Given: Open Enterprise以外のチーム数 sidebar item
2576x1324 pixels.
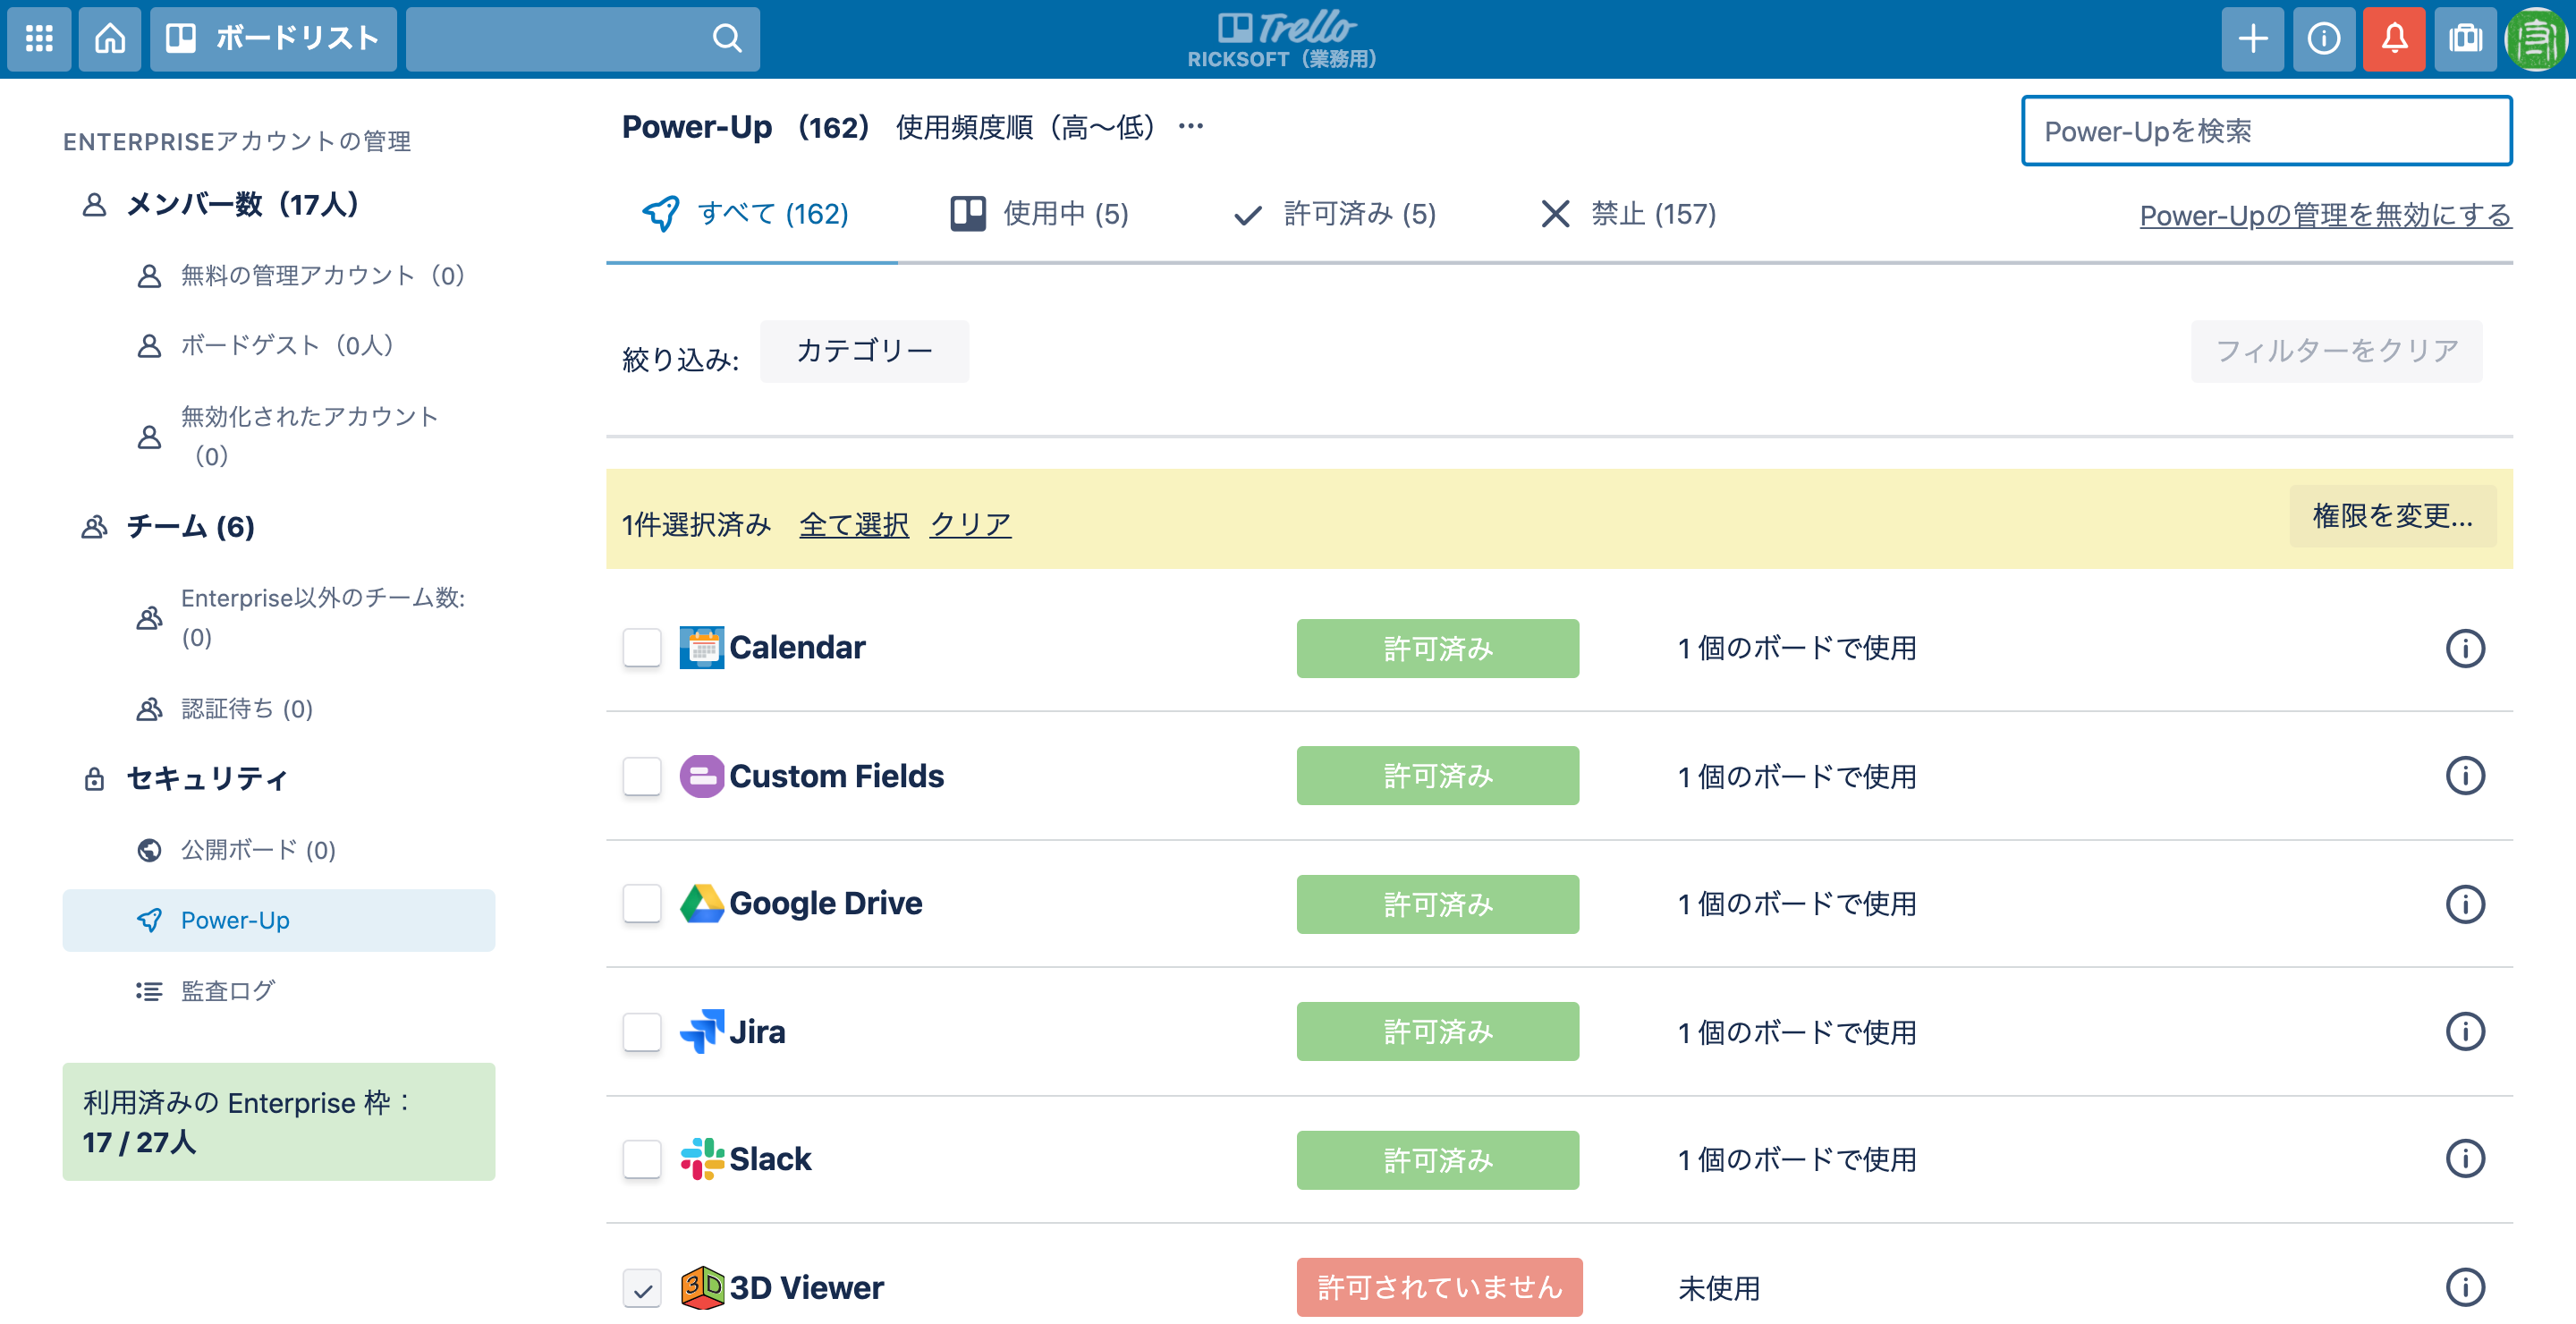Looking at the screenshot, I should coord(301,618).
